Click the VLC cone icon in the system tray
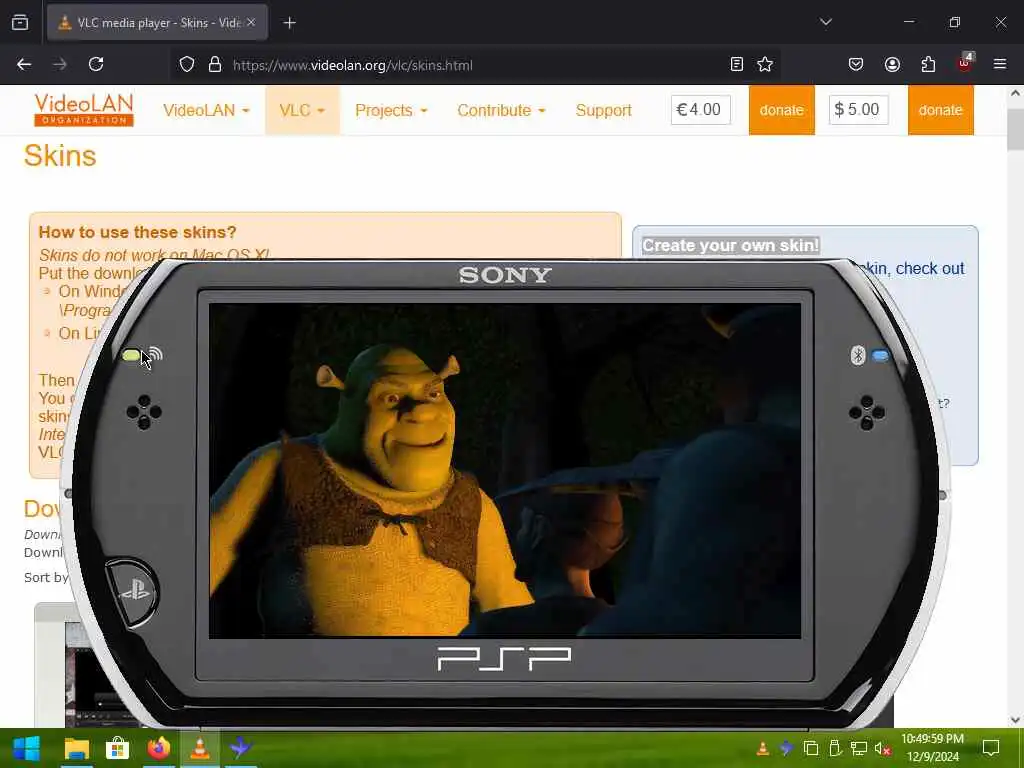Screen dimensions: 1024x768 [762, 748]
